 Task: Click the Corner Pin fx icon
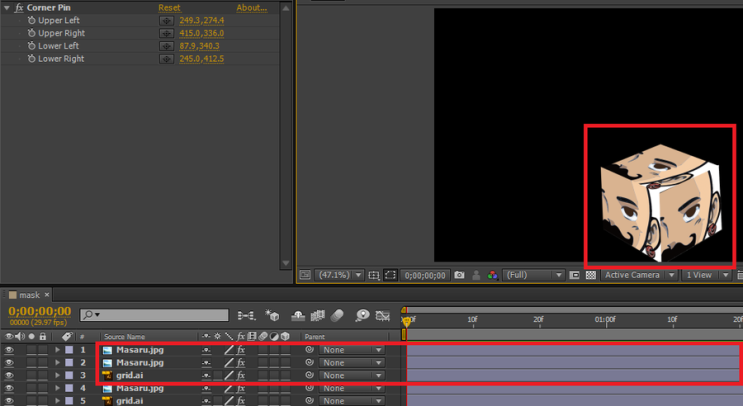19,8
